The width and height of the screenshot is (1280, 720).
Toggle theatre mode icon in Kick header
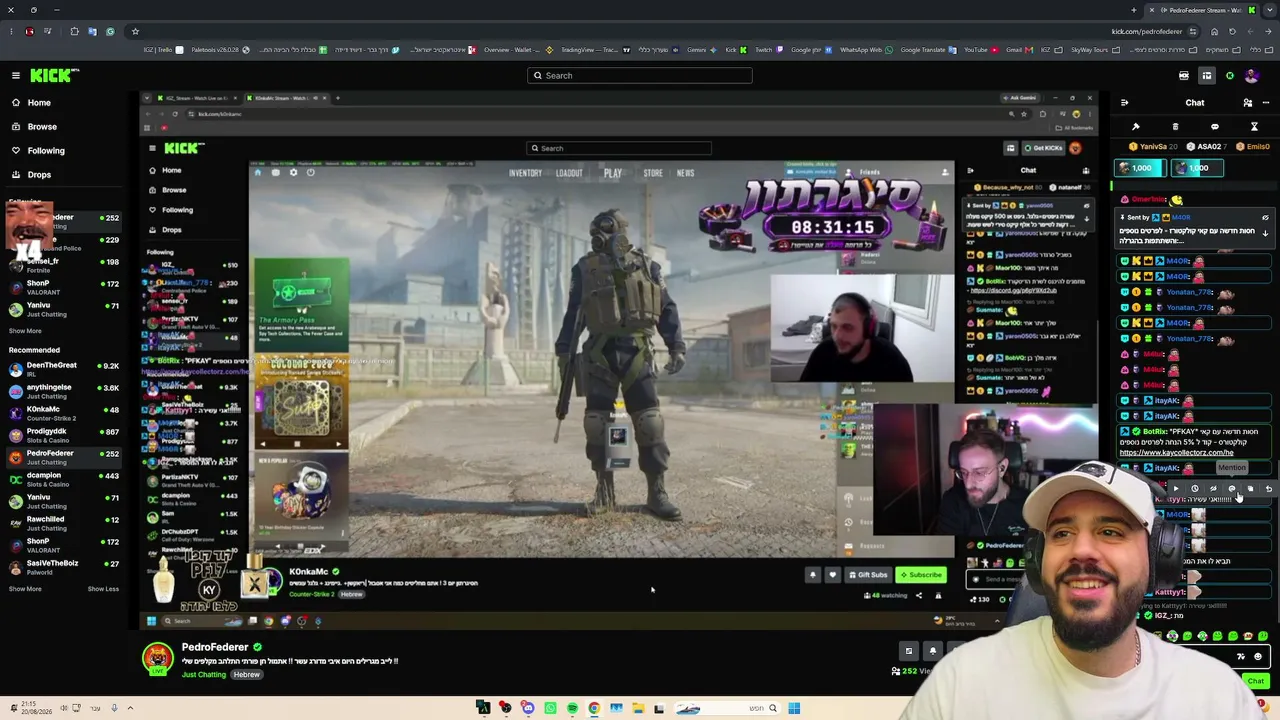click(x=1207, y=76)
